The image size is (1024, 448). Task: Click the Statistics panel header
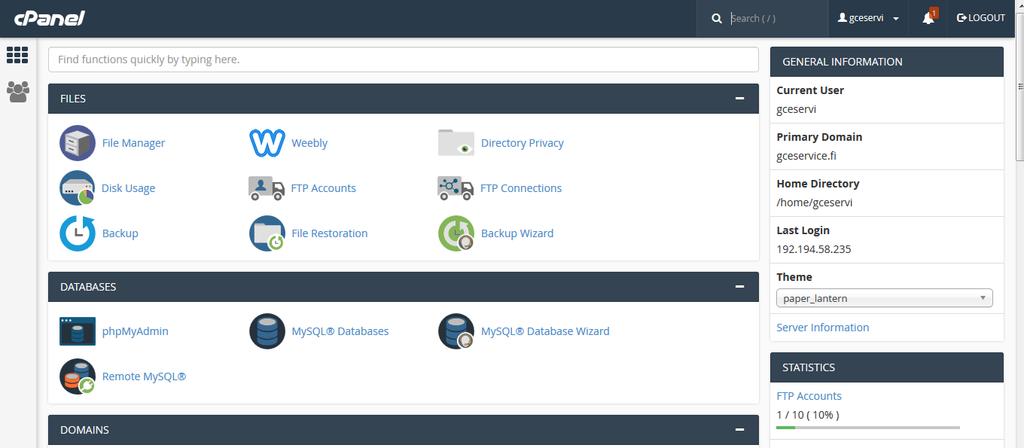887,368
